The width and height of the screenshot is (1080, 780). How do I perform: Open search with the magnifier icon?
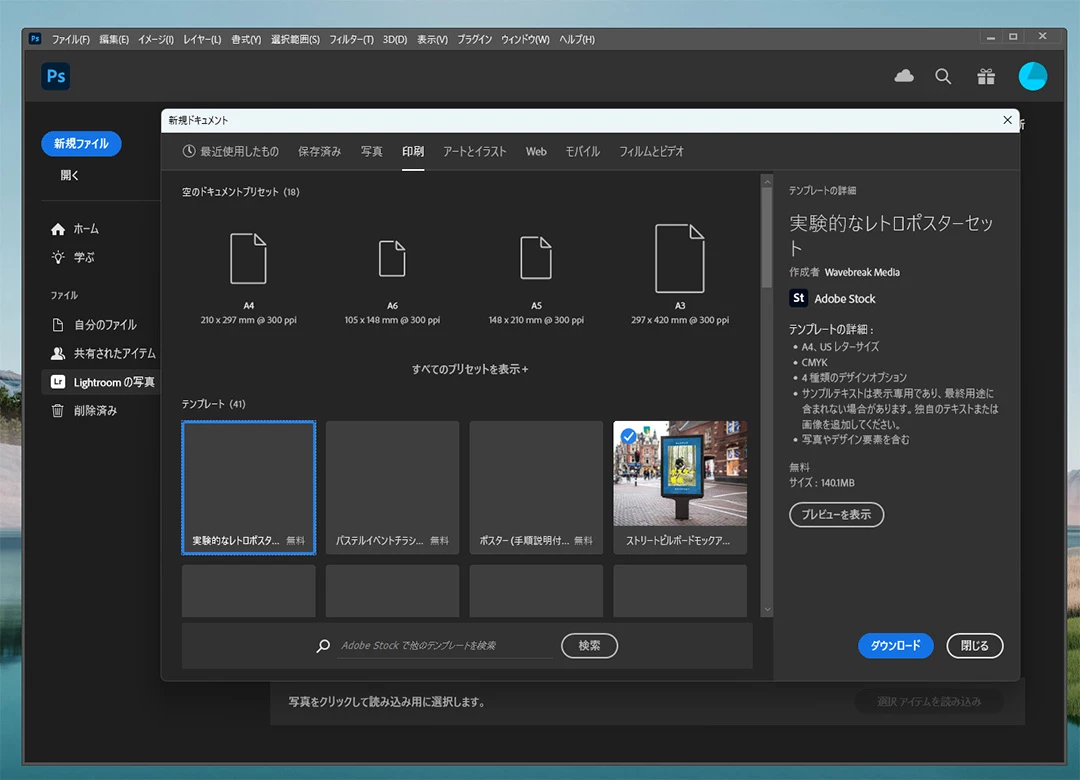(943, 76)
